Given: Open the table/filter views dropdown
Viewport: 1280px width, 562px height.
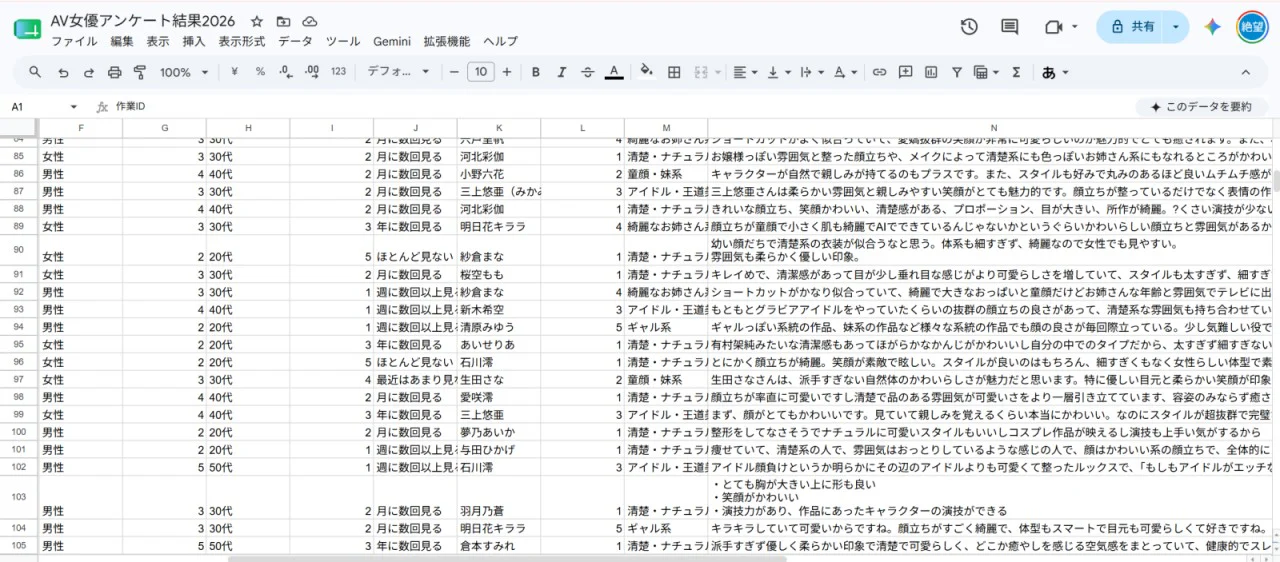Looking at the screenshot, I should [x=986, y=72].
